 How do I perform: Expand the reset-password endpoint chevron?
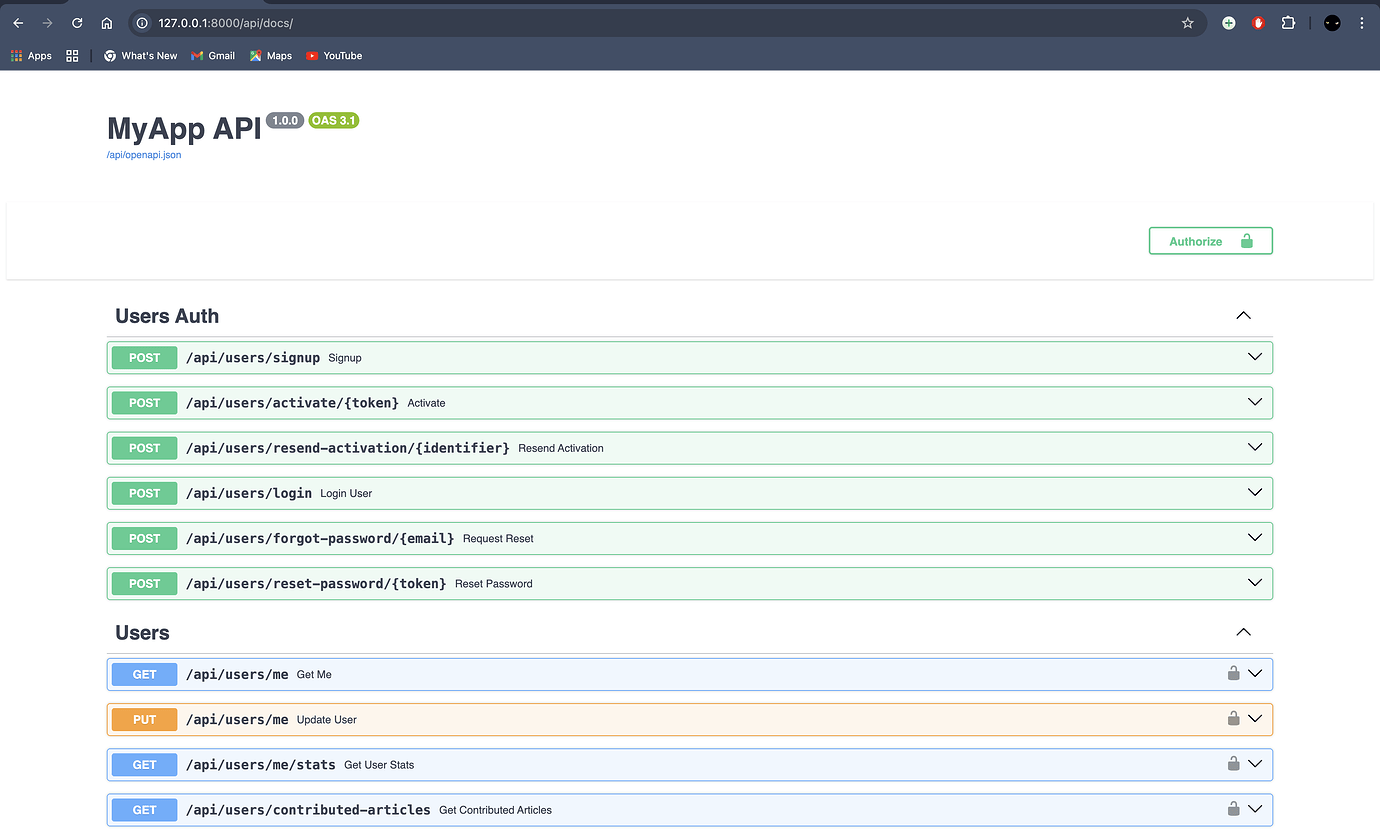[x=1255, y=582]
